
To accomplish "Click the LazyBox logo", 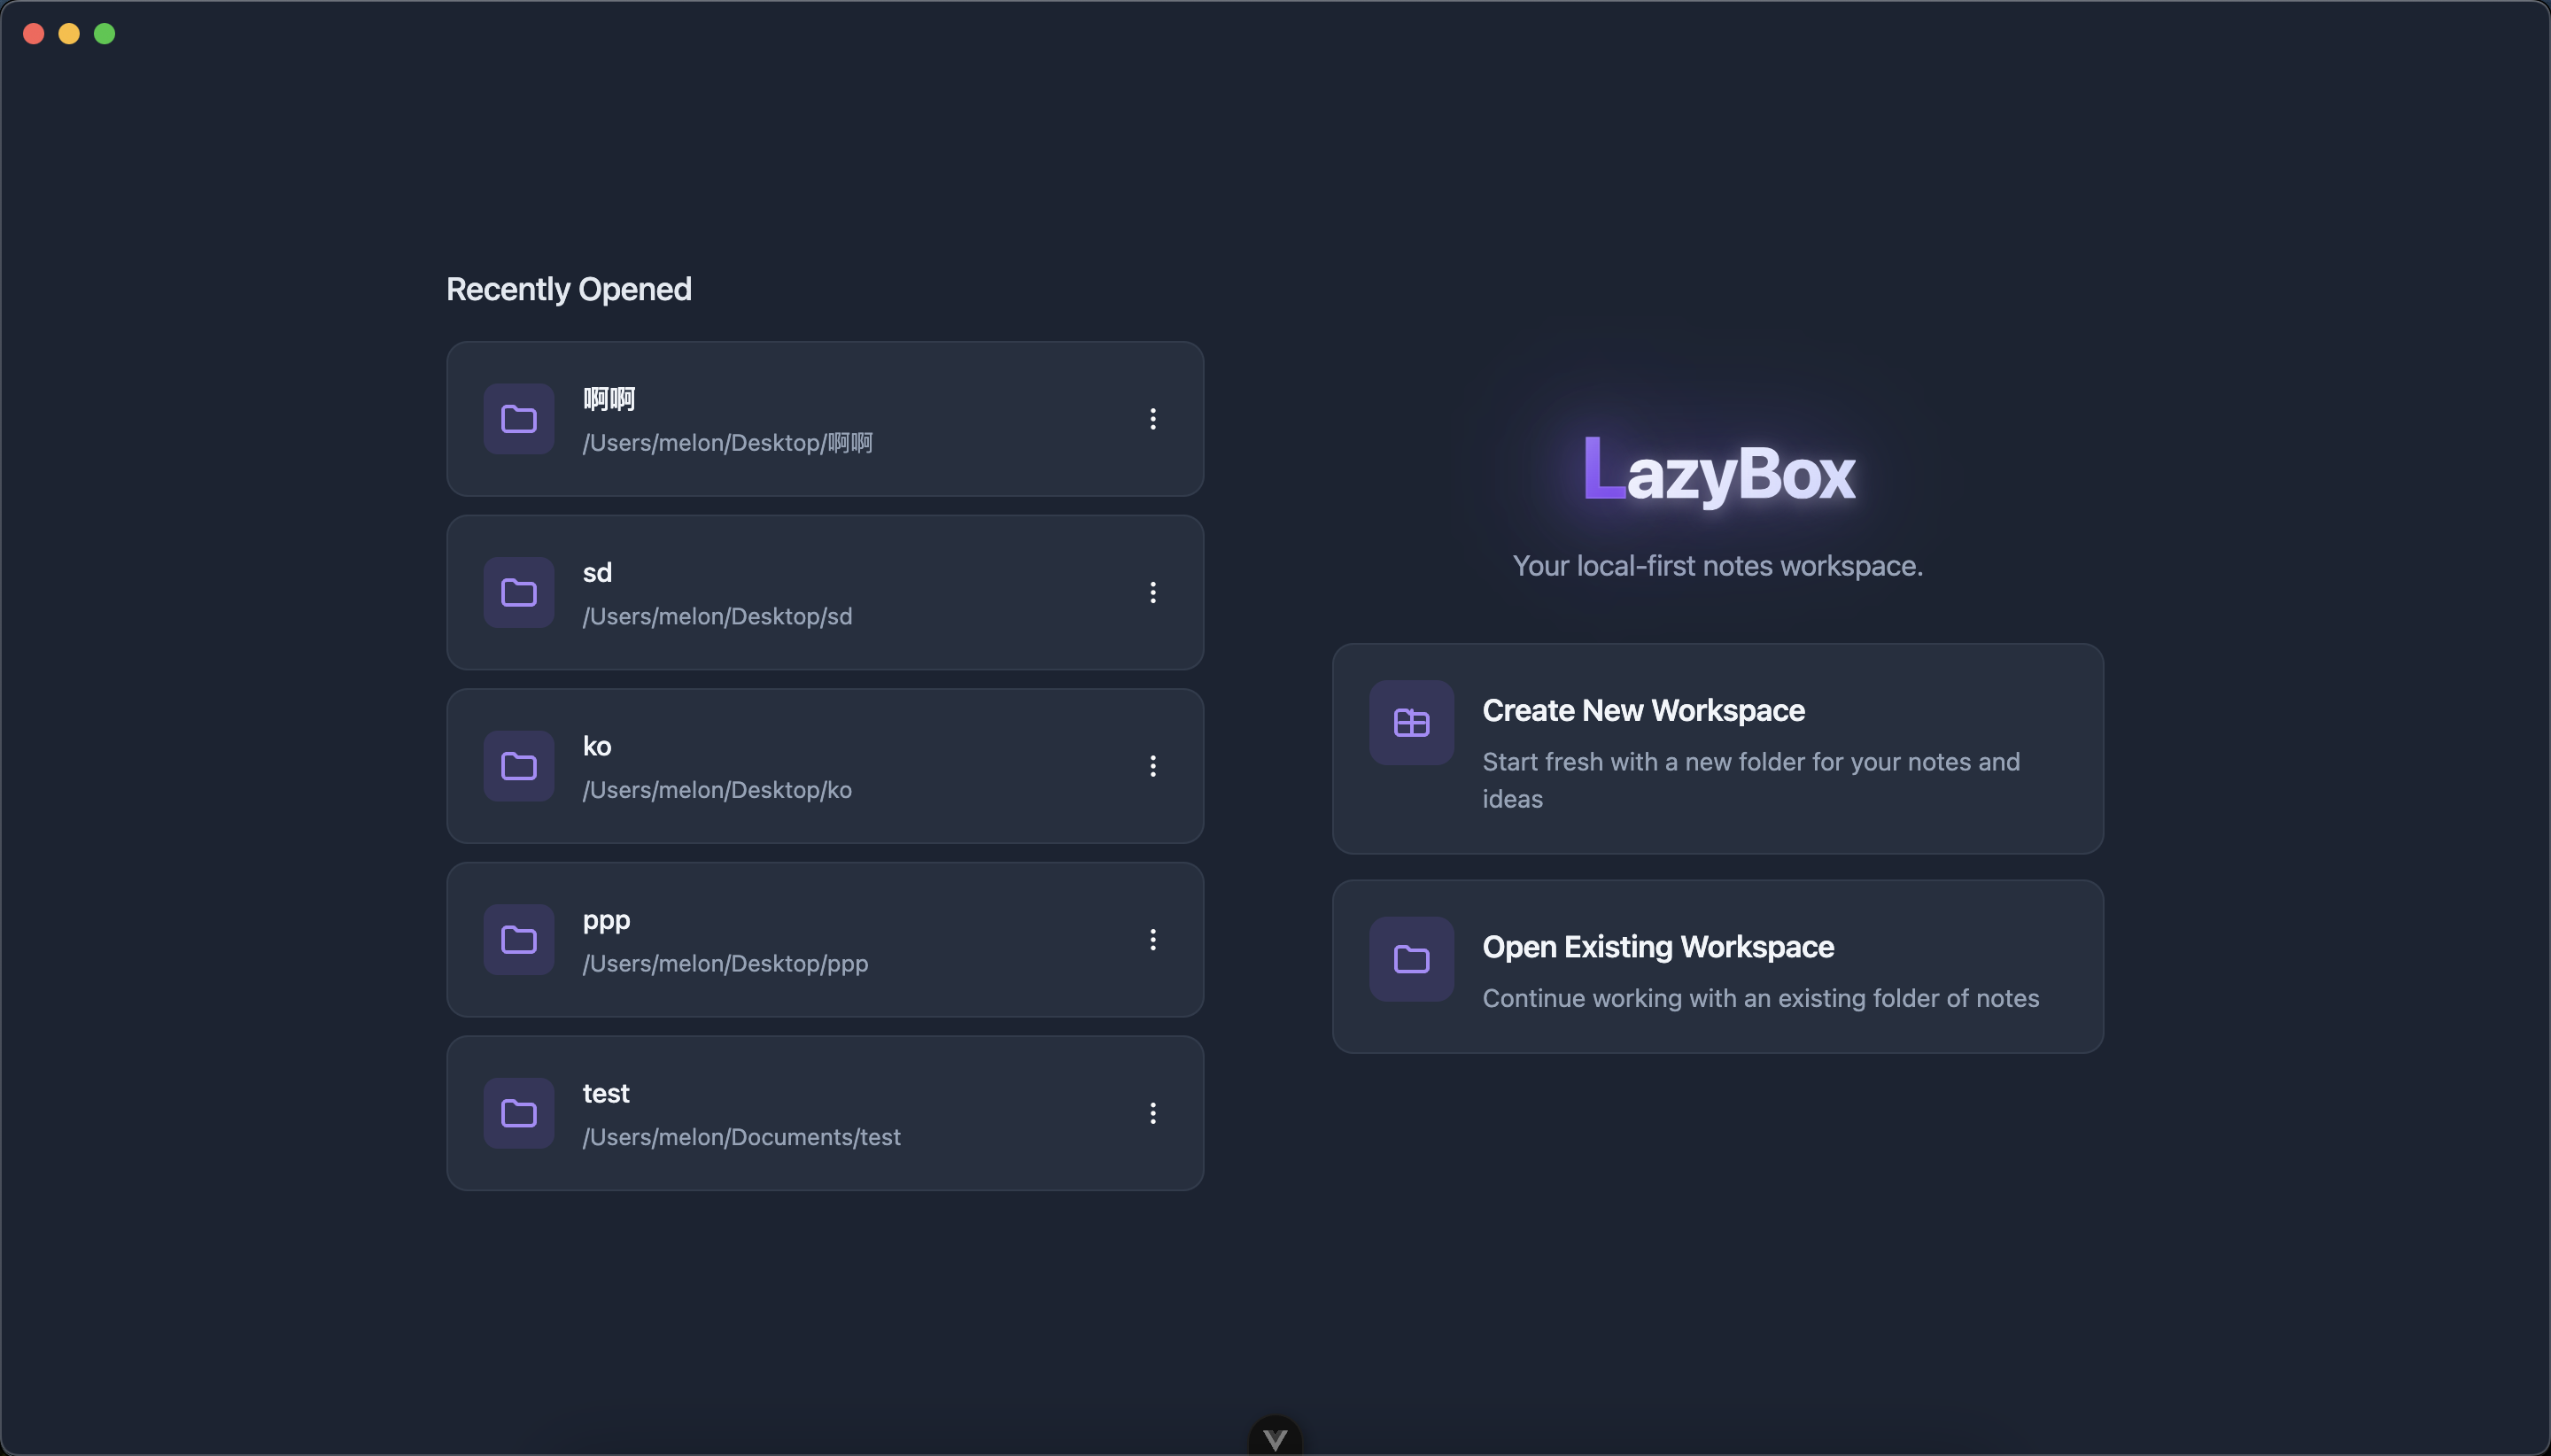I will 1718,470.
